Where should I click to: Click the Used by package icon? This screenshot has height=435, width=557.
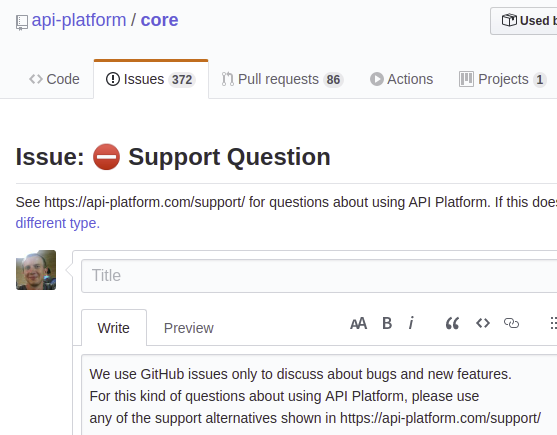(x=509, y=20)
